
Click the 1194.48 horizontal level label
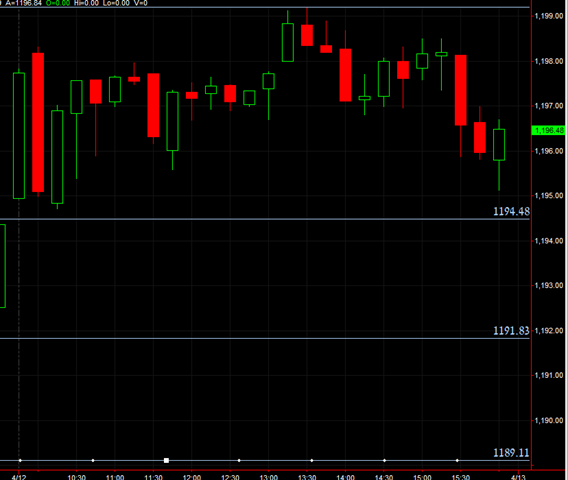click(511, 212)
